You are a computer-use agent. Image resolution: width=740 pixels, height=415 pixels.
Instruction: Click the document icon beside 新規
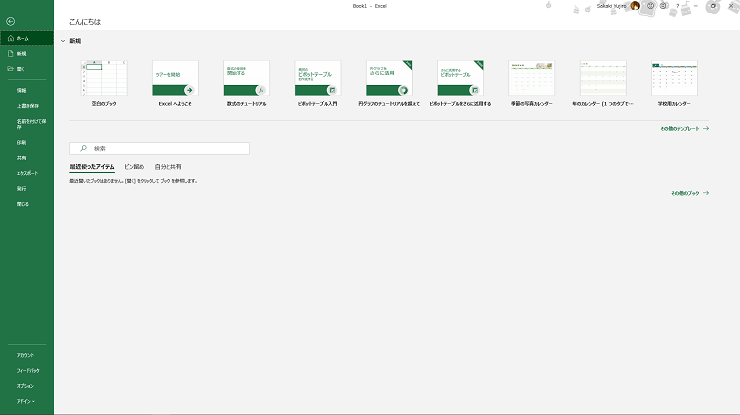click(x=11, y=54)
